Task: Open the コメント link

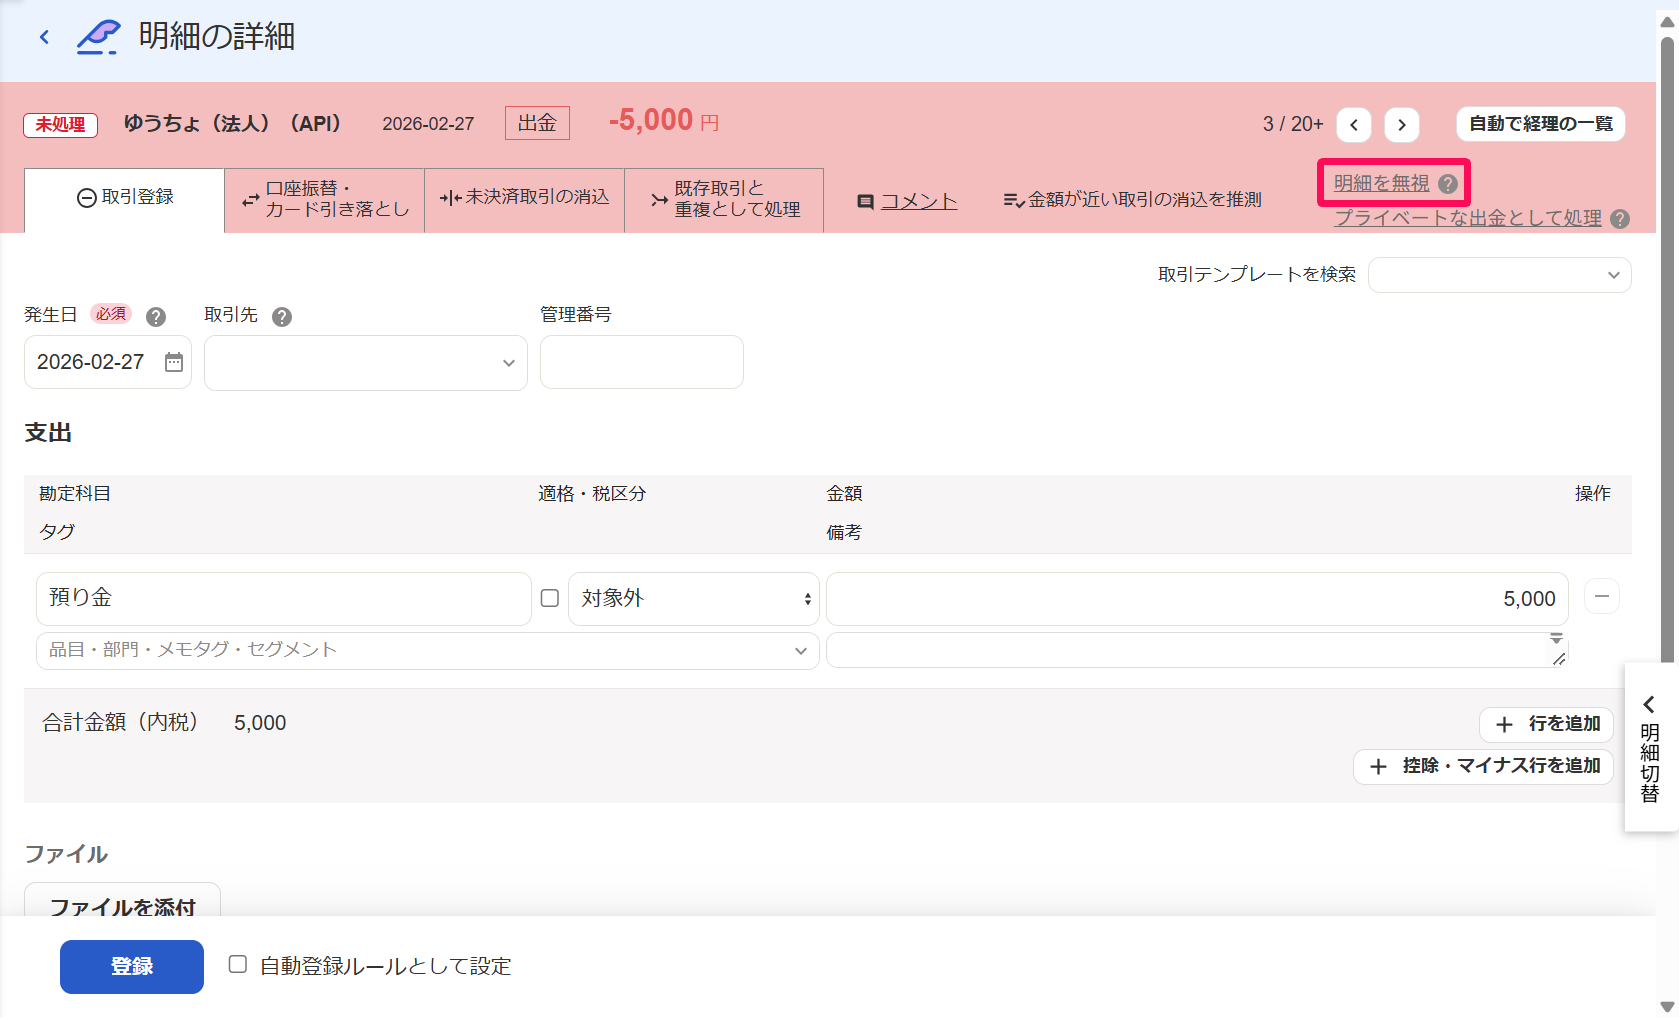Action: (x=919, y=201)
